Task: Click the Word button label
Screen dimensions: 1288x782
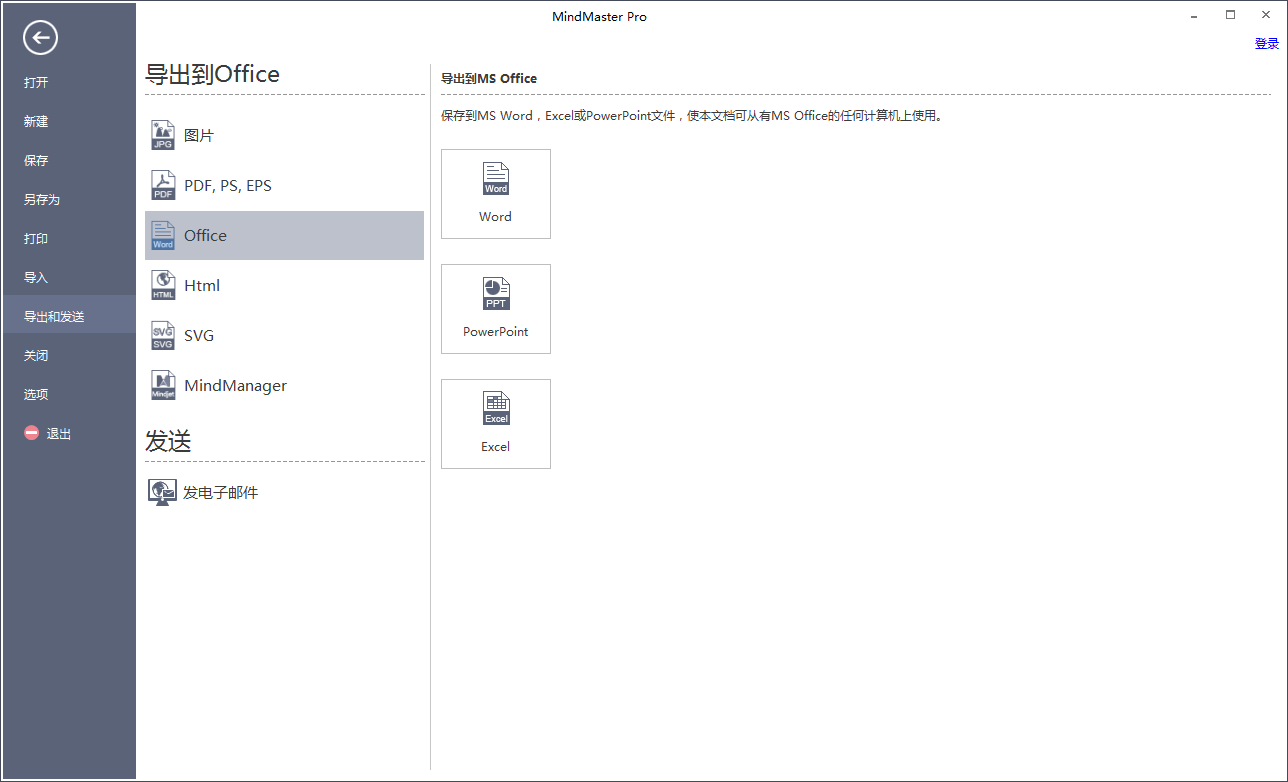Action: coord(495,216)
